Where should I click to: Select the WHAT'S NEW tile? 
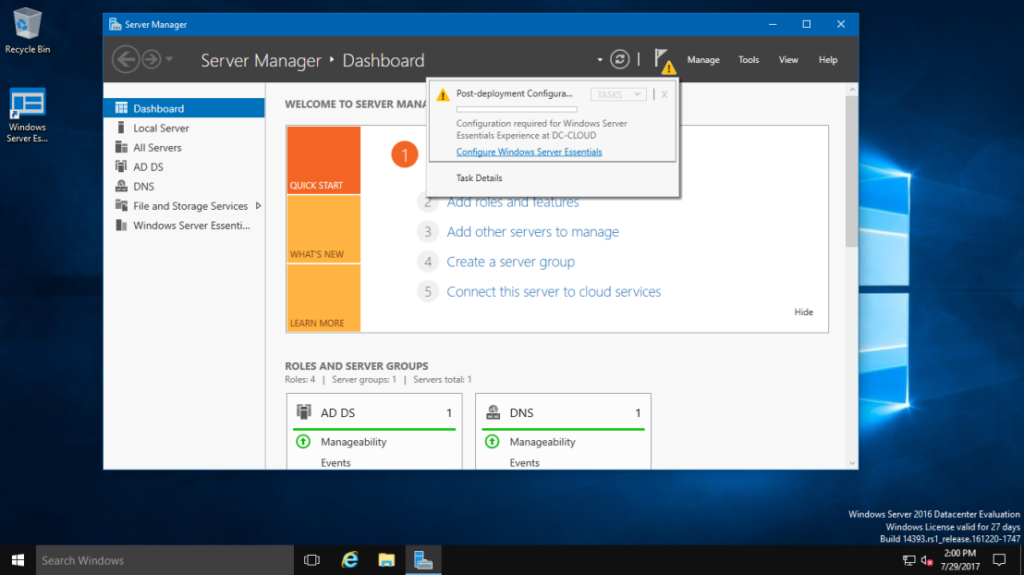click(x=323, y=229)
